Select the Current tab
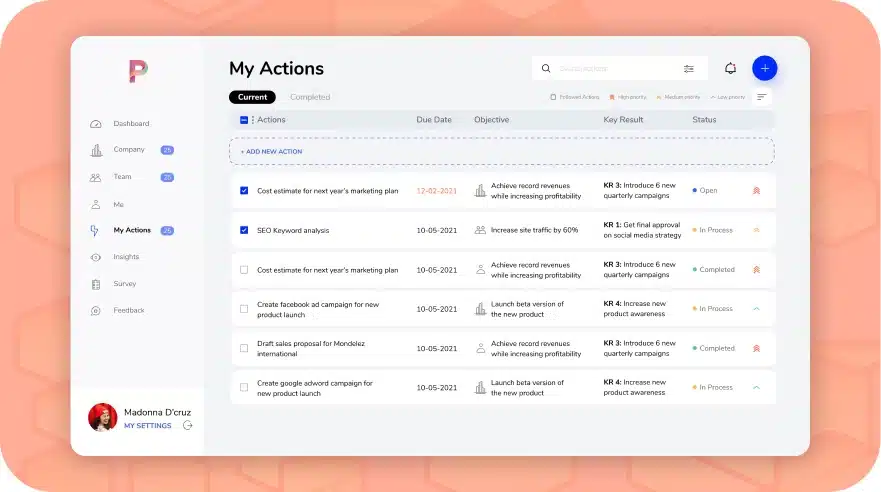Image resolution: width=881 pixels, height=492 pixels. [x=252, y=97]
